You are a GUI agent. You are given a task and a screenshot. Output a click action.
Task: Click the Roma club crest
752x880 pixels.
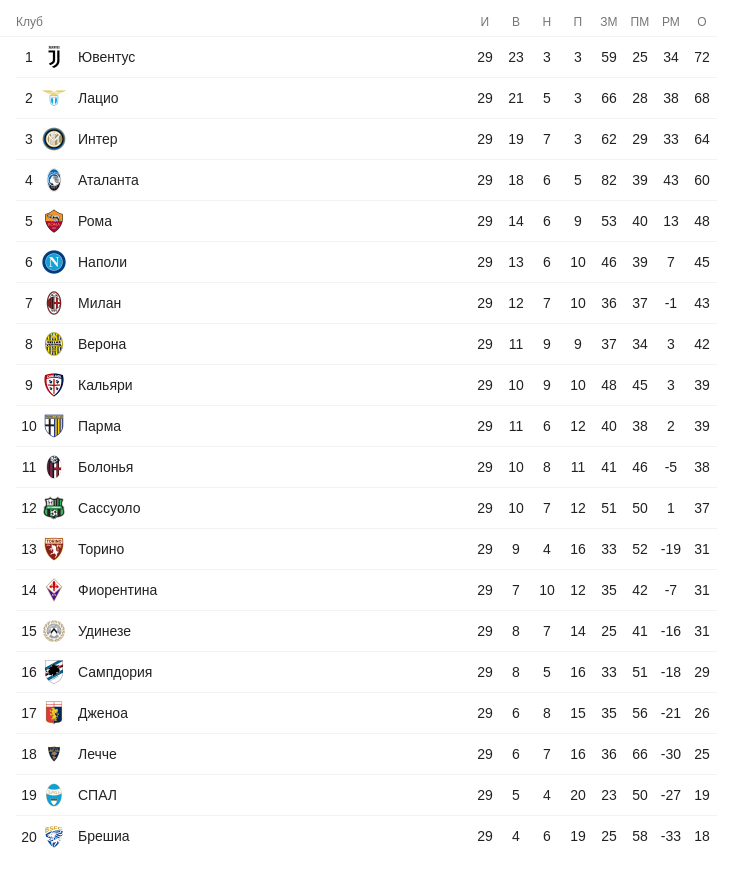[x=54, y=221]
